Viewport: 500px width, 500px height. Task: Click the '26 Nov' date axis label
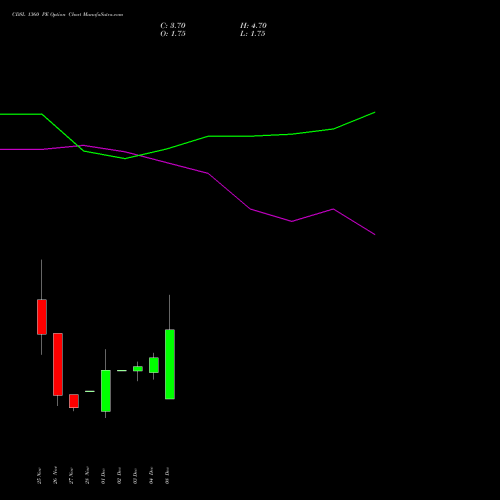click(55, 476)
